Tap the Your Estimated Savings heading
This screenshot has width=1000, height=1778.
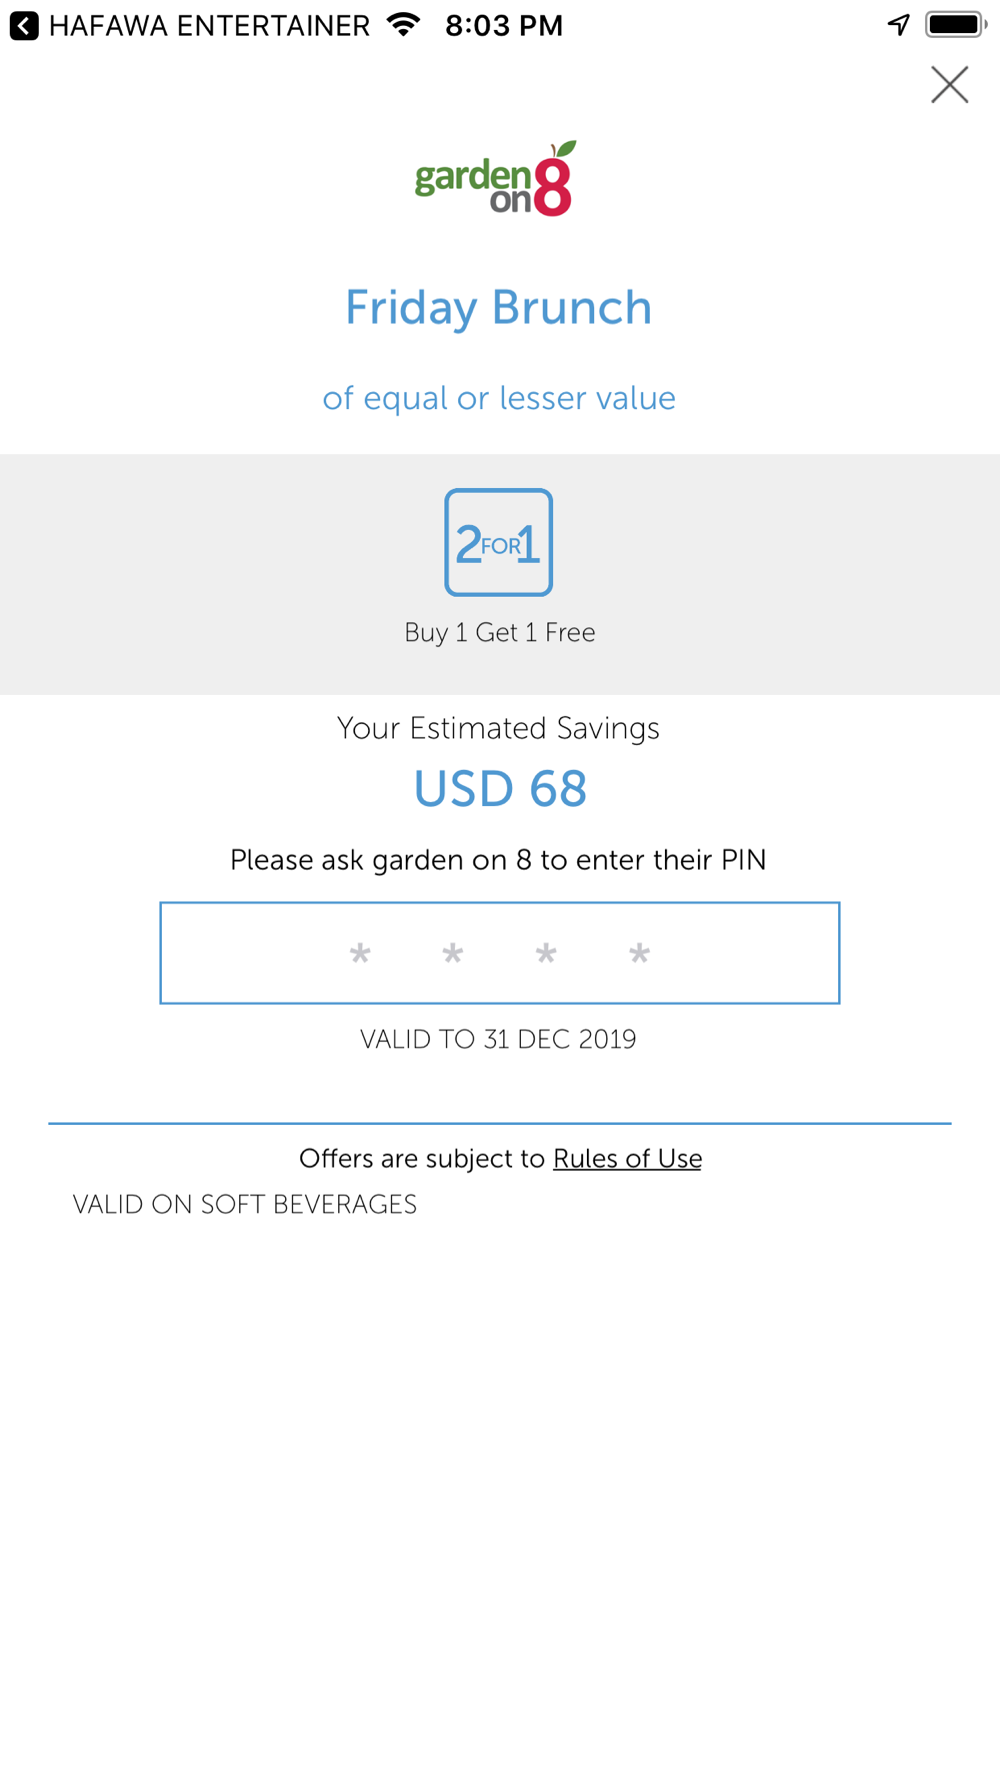(498, 728)
